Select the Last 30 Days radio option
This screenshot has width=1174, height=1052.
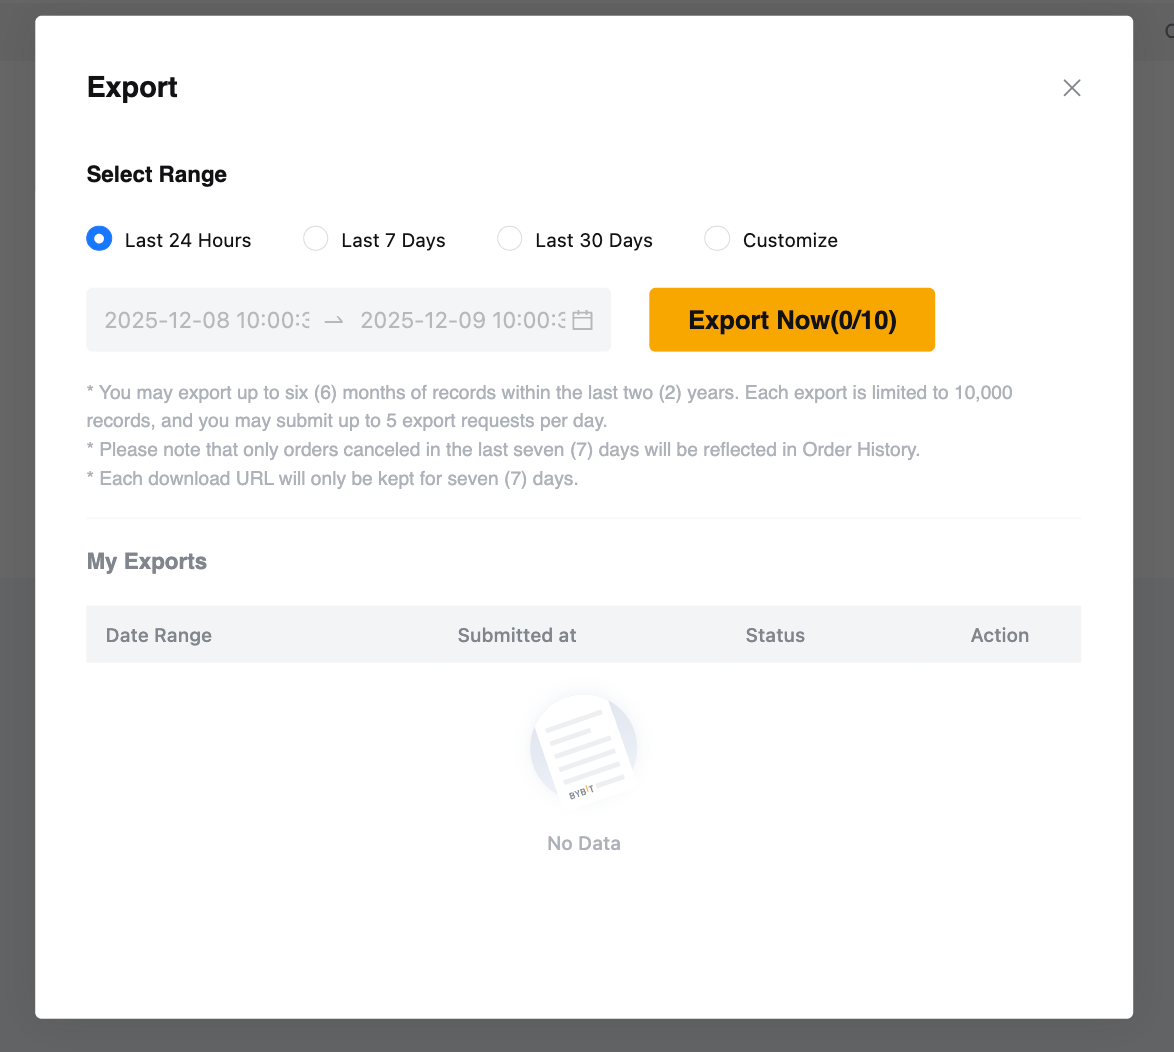(x=510, y=239)
